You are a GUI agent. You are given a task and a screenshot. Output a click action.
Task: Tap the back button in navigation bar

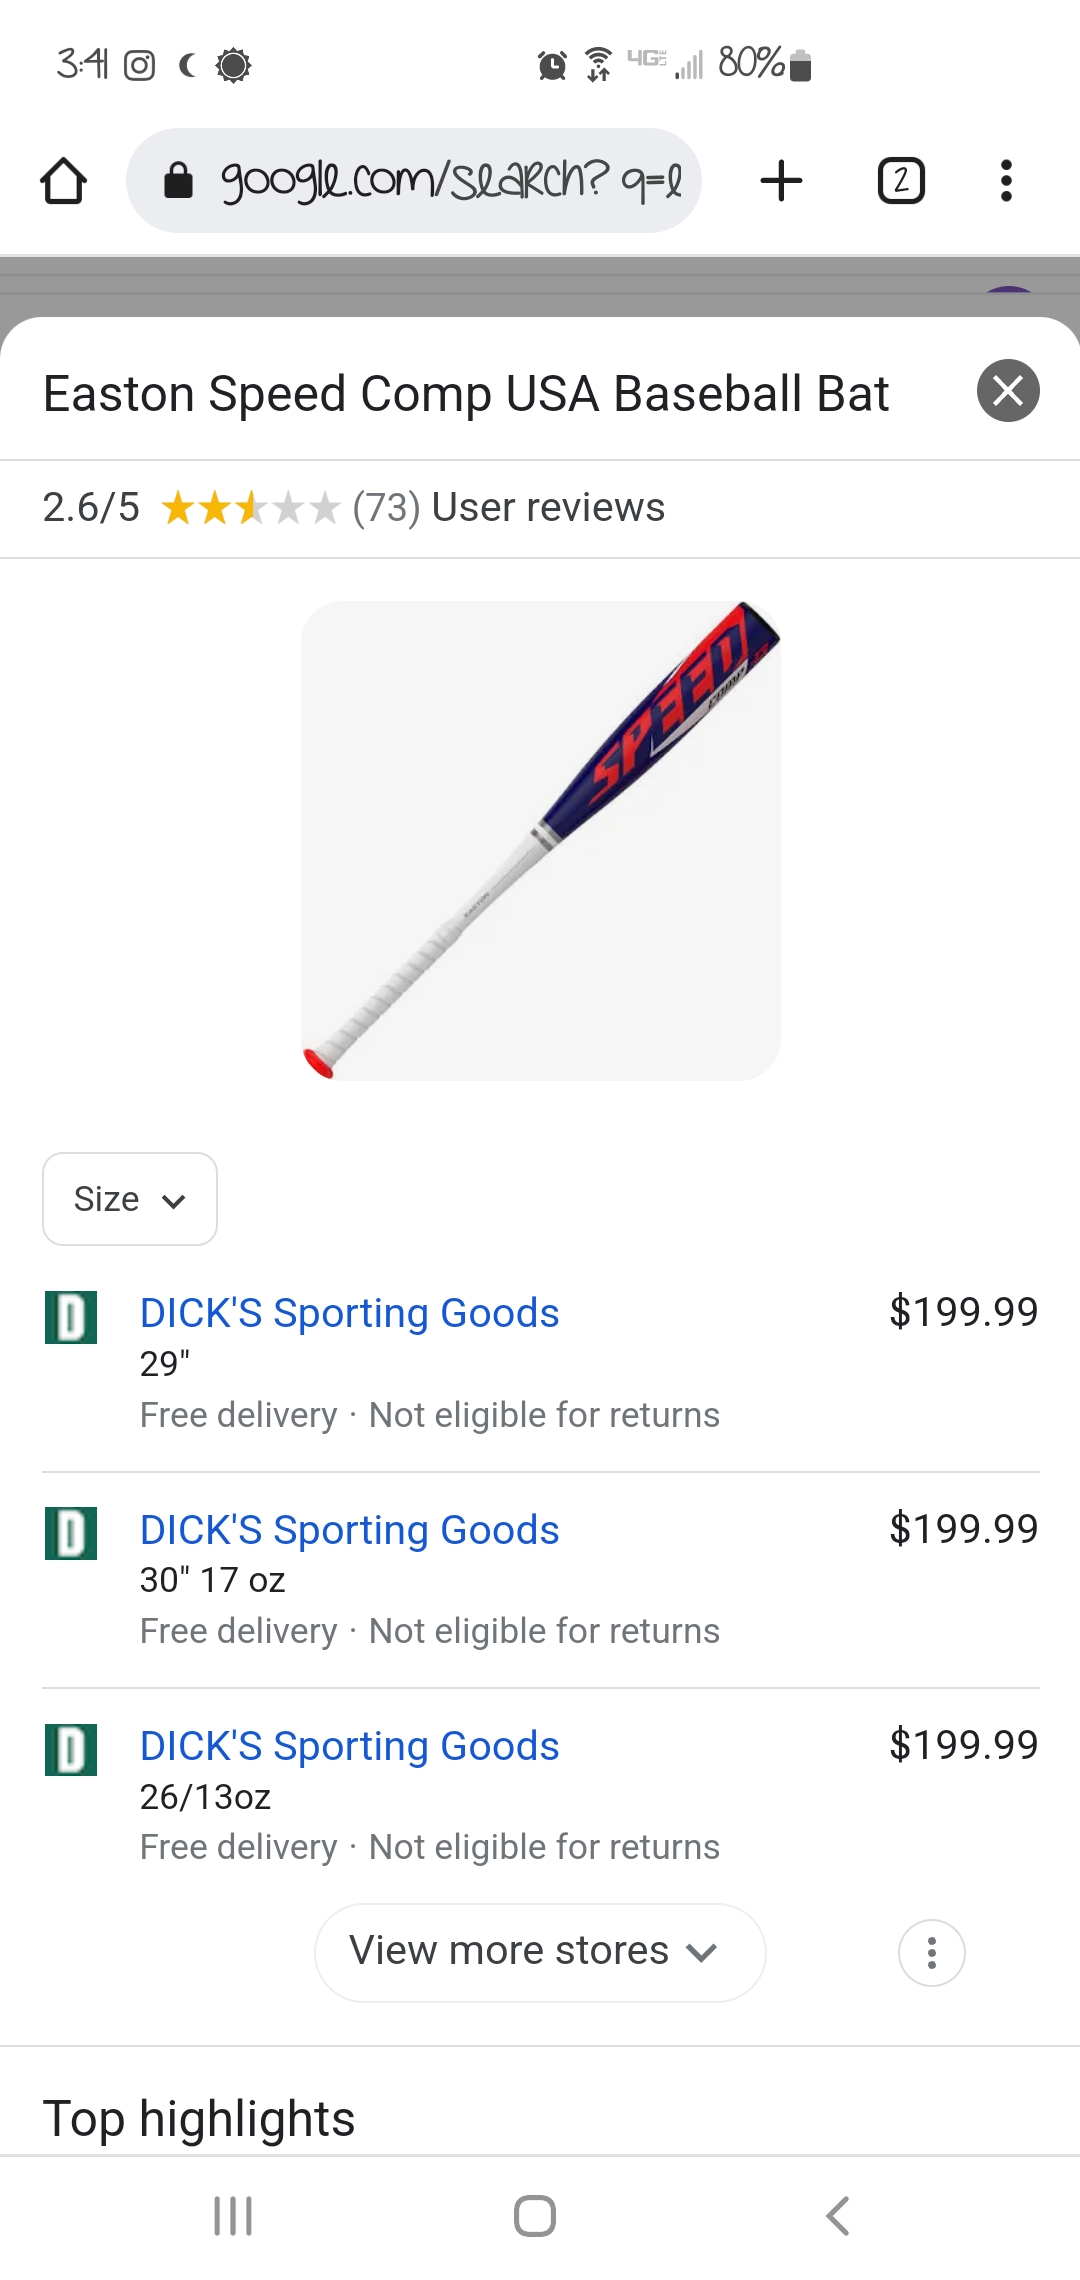pos(837,2213)
